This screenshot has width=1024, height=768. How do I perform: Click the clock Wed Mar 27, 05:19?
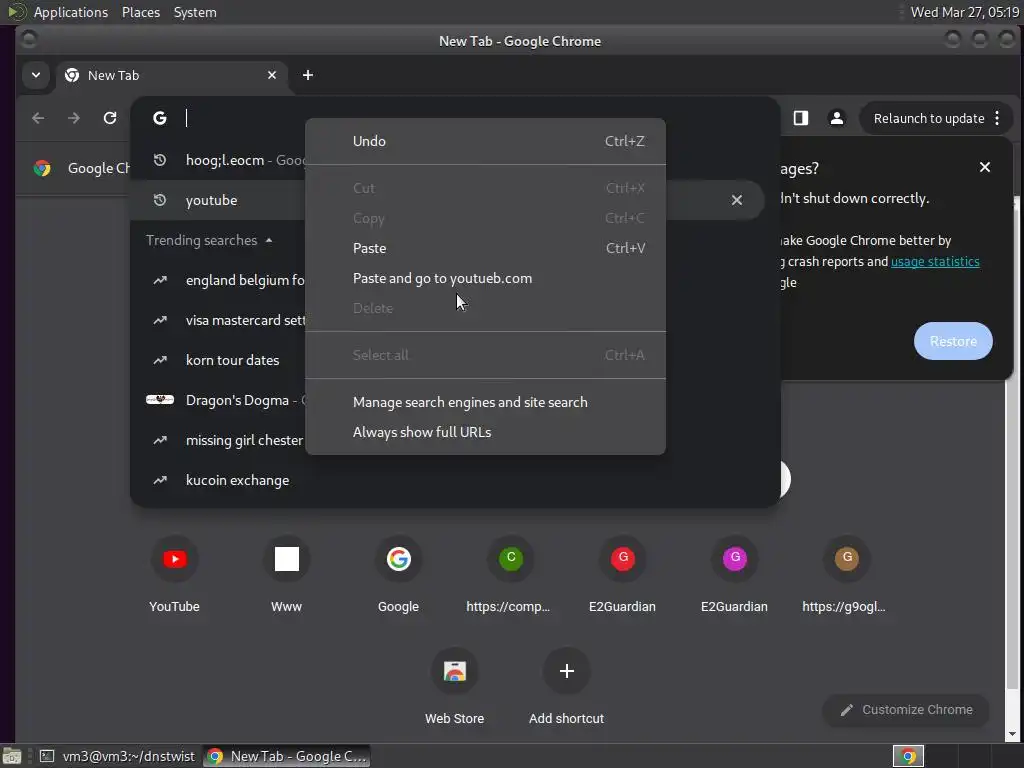pos(964,12)
